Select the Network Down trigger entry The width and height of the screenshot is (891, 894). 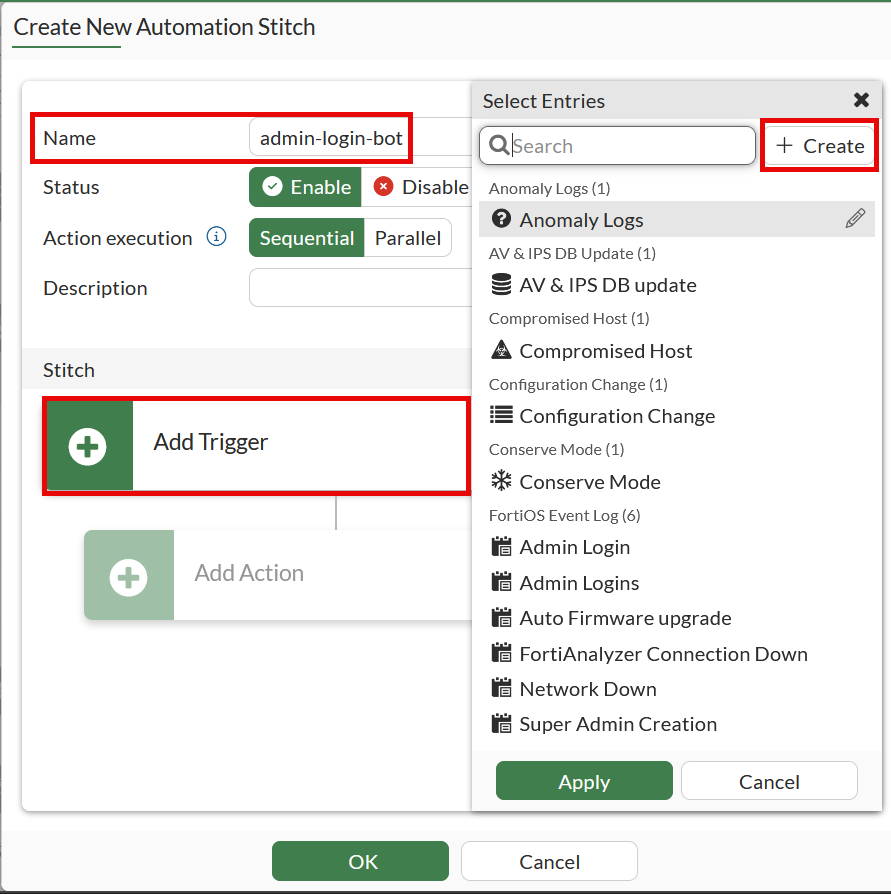(x=587, y=689)
